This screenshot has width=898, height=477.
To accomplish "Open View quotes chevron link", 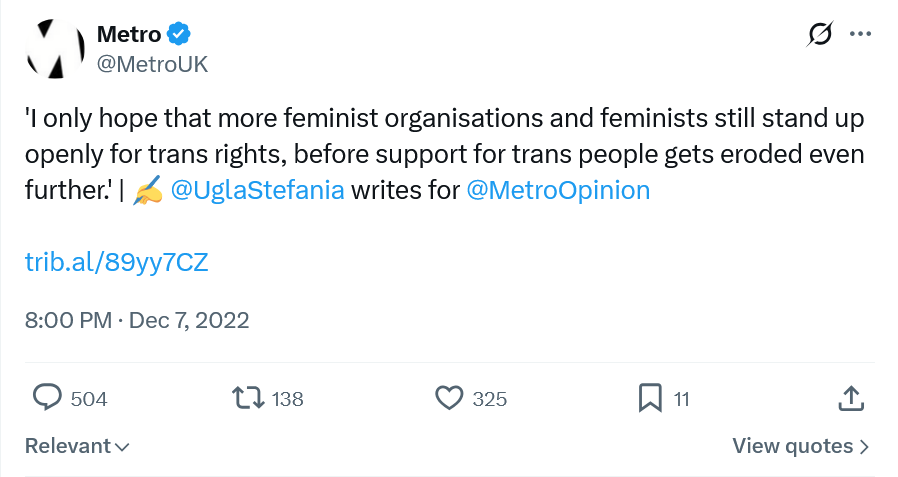I will tap(800, 446).
